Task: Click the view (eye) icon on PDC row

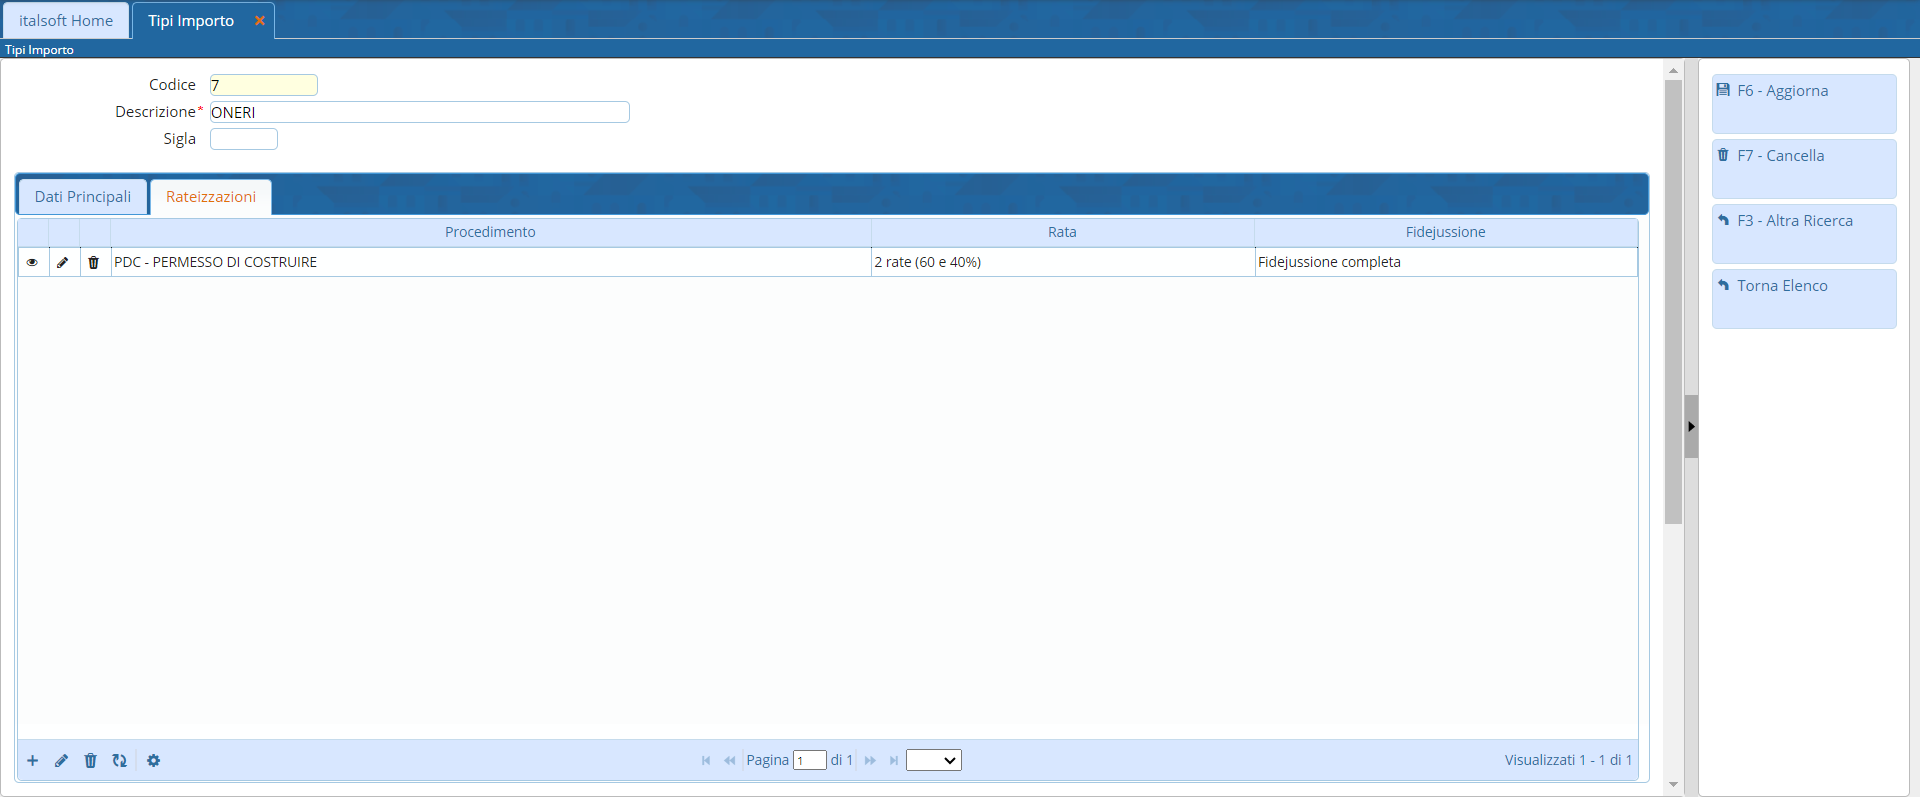Action: tap(32, 262)
